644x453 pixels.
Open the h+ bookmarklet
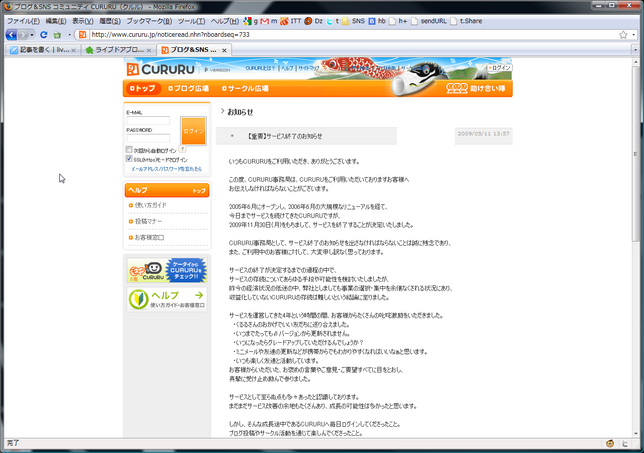pyautogui.click(x=398, y=21)
